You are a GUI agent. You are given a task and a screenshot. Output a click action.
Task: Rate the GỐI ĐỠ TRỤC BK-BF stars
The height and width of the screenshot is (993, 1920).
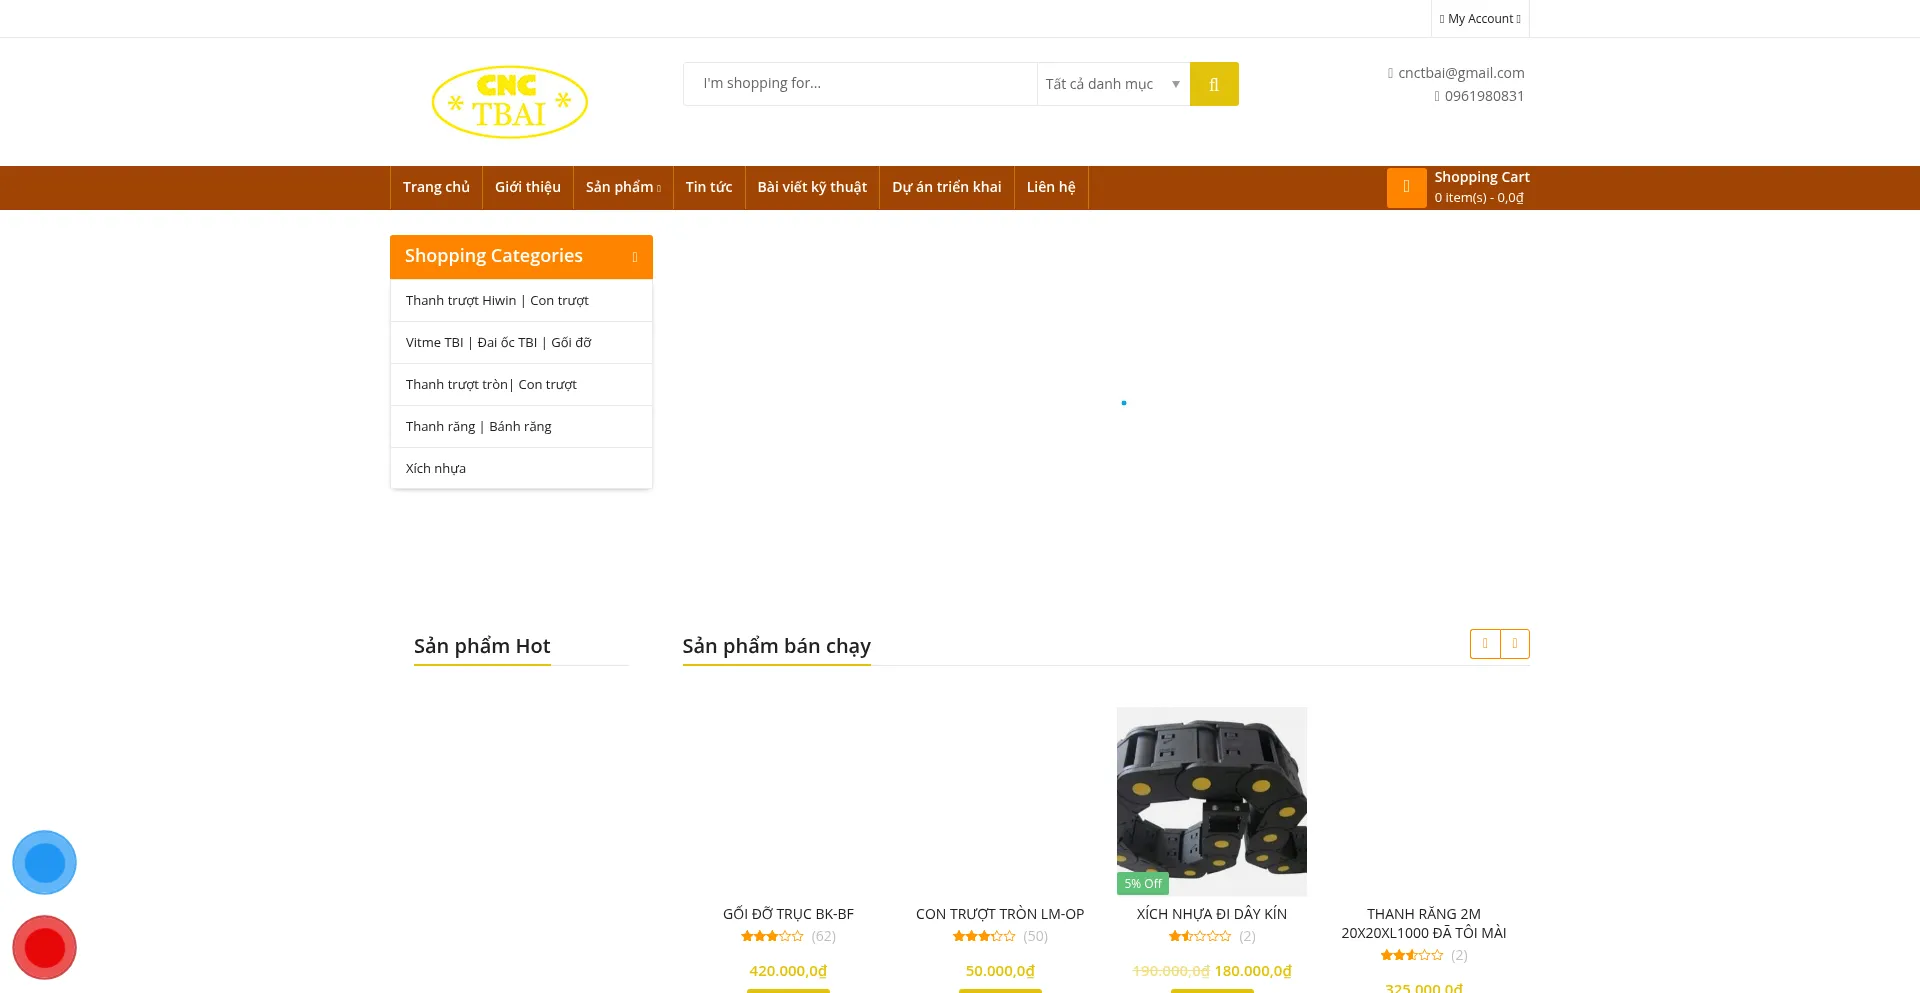772,936
